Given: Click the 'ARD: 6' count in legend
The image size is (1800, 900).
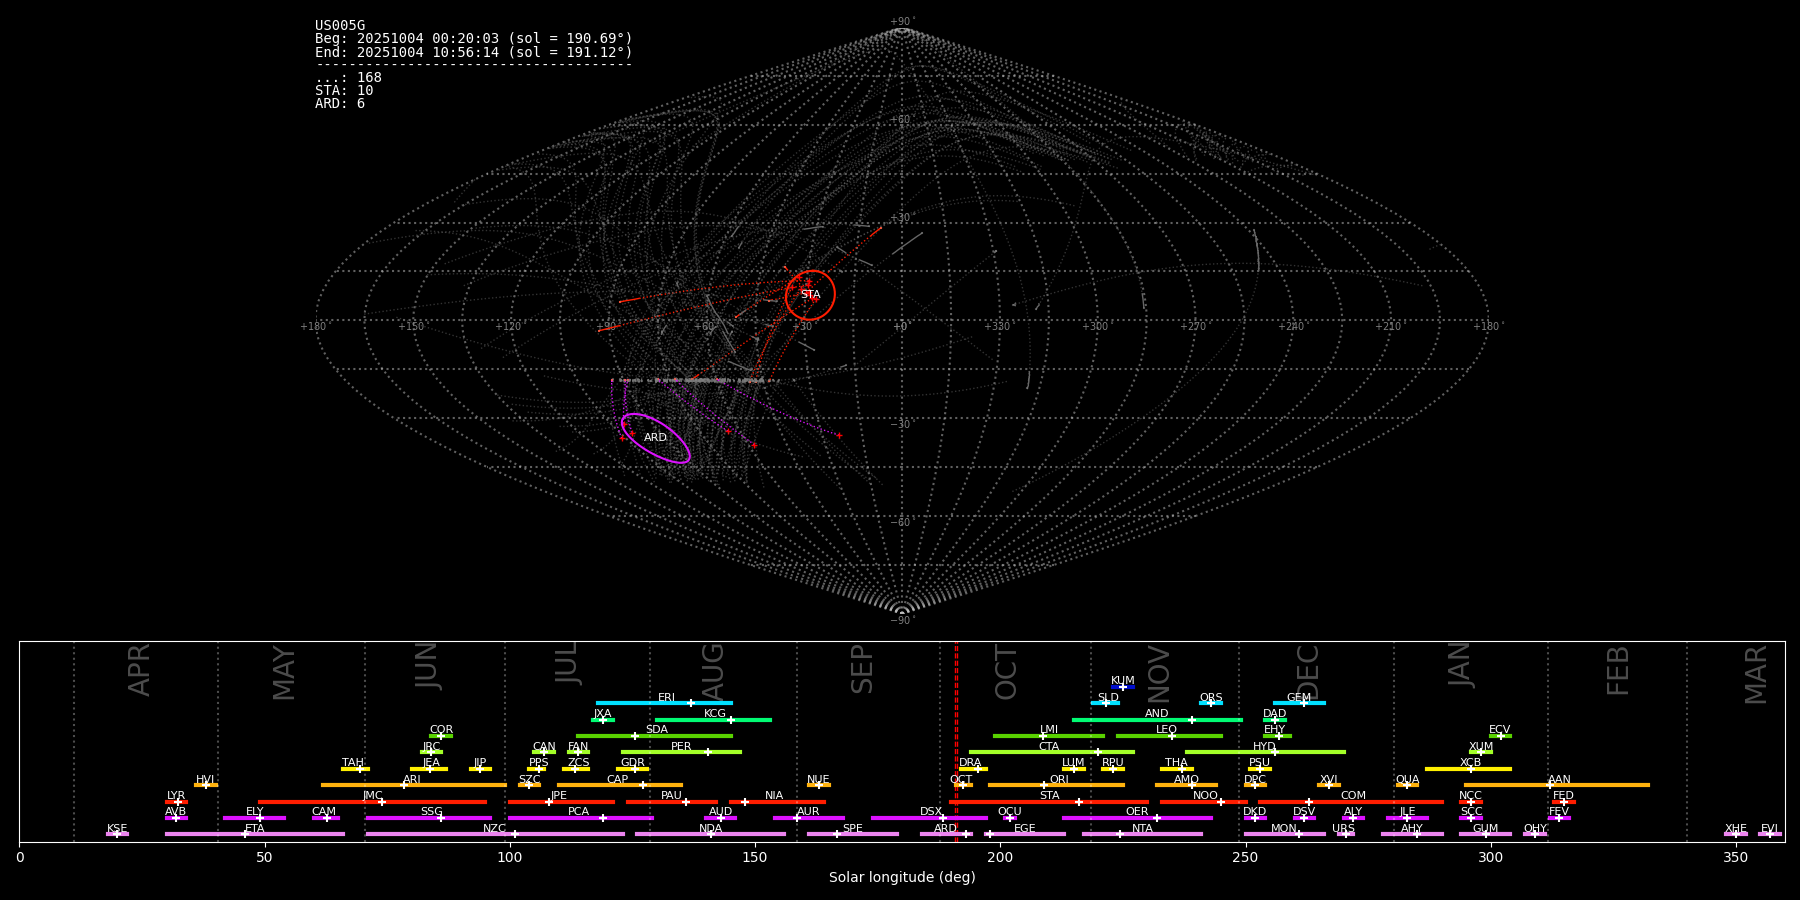Looking at the screenshot, I should pyautogui.click(x=340, y=104).
